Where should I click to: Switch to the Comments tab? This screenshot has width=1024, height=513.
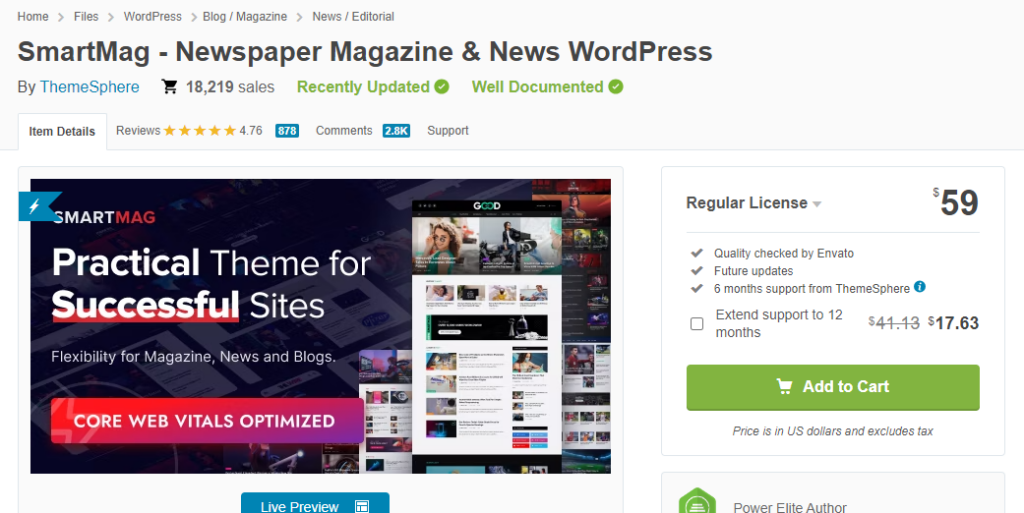344,131
